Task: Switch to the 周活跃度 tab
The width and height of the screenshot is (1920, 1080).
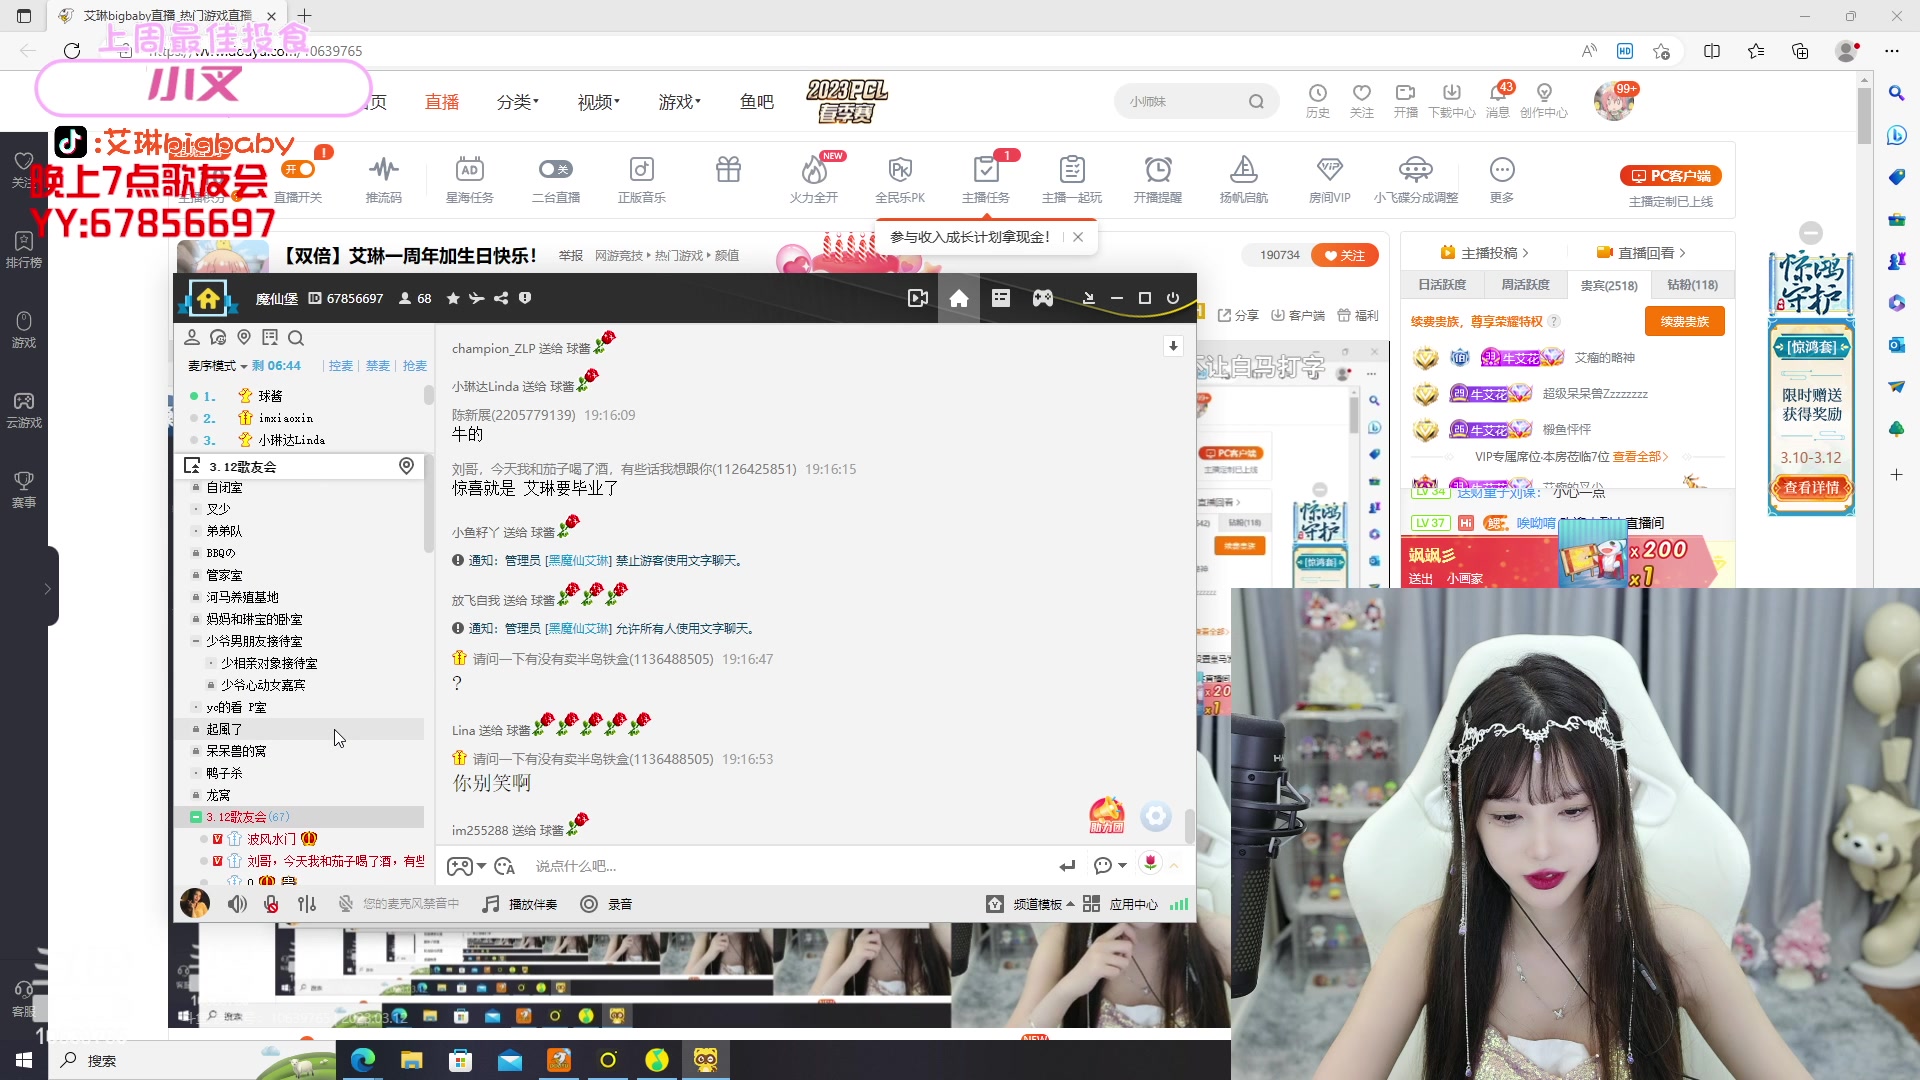Action: tap(1525, 285)
